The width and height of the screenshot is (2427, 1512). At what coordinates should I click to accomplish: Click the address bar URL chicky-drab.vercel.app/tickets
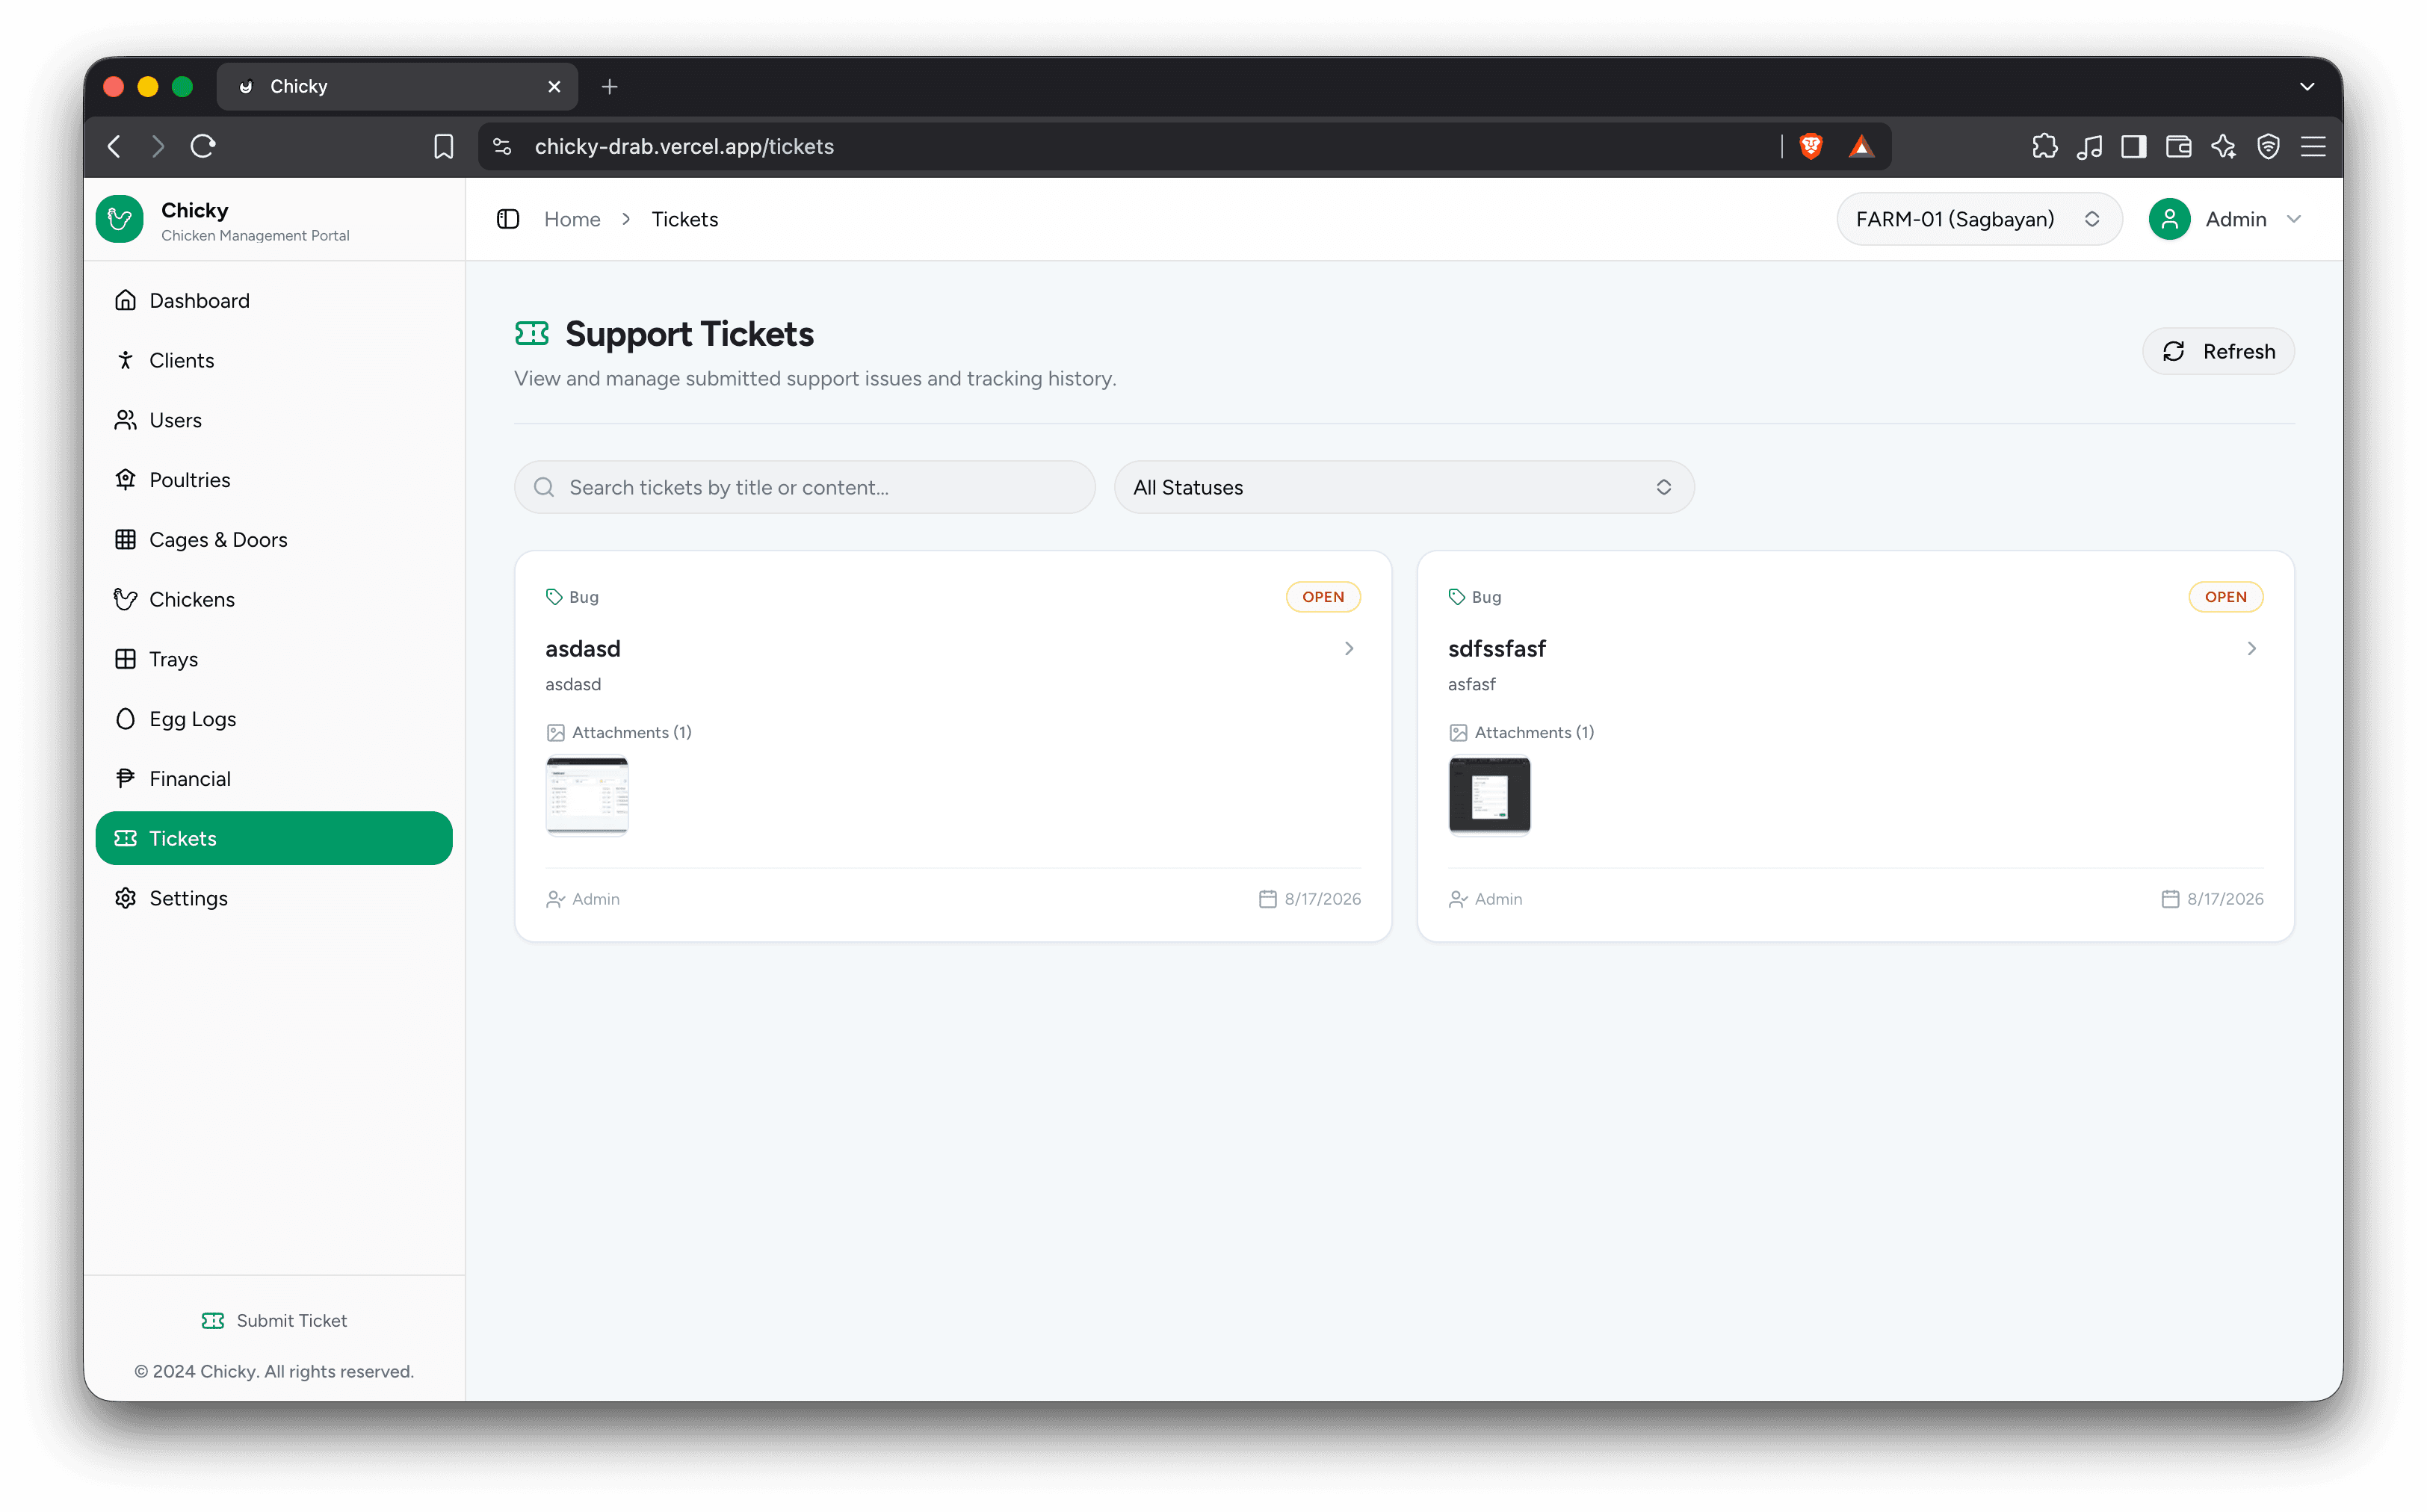[x=684, y=146]
